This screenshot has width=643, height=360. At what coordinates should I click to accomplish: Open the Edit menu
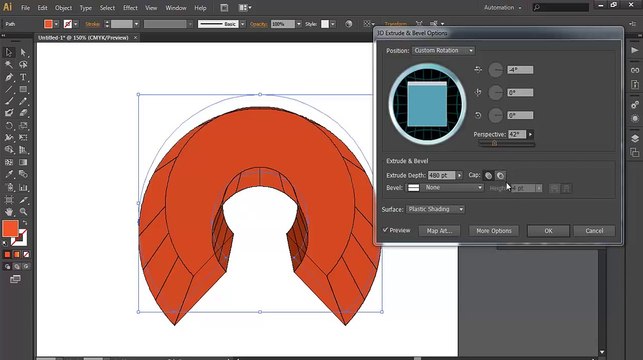42,8
